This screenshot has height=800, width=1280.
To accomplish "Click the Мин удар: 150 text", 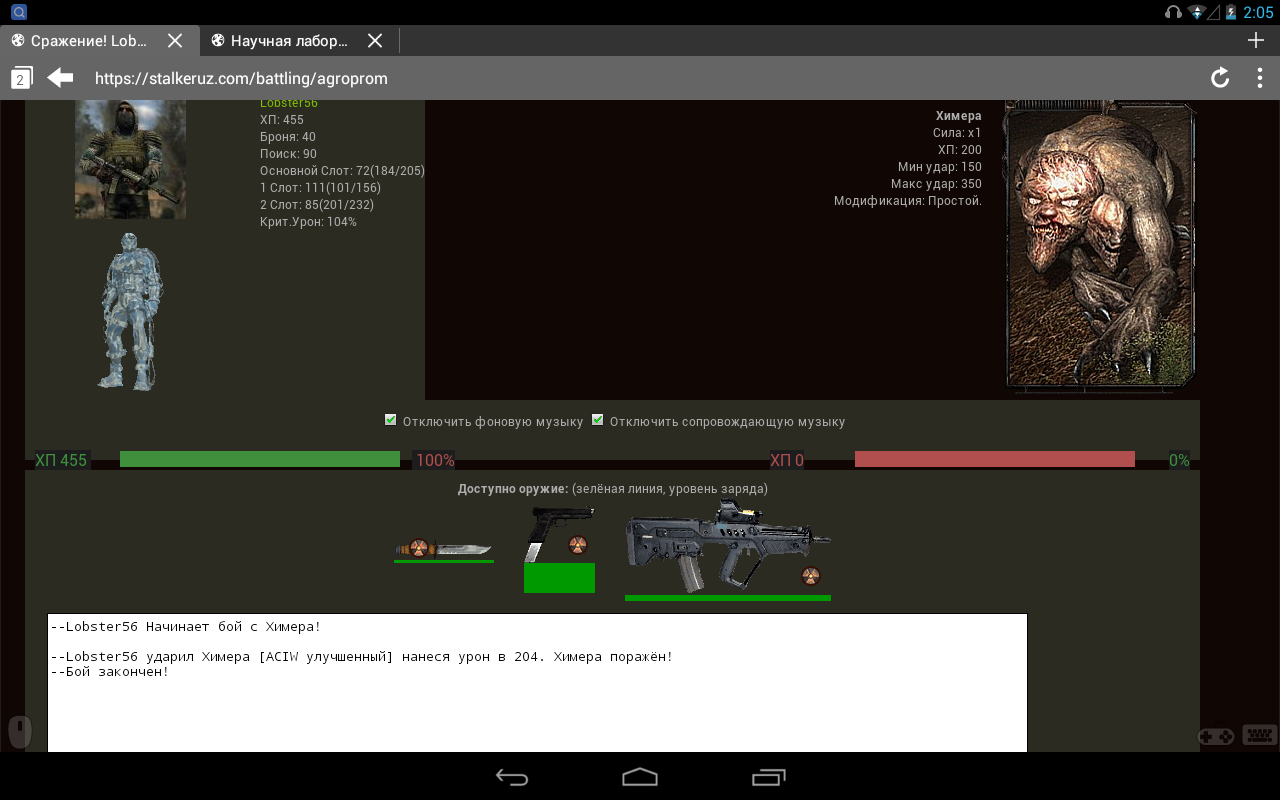I will (940, 167).
